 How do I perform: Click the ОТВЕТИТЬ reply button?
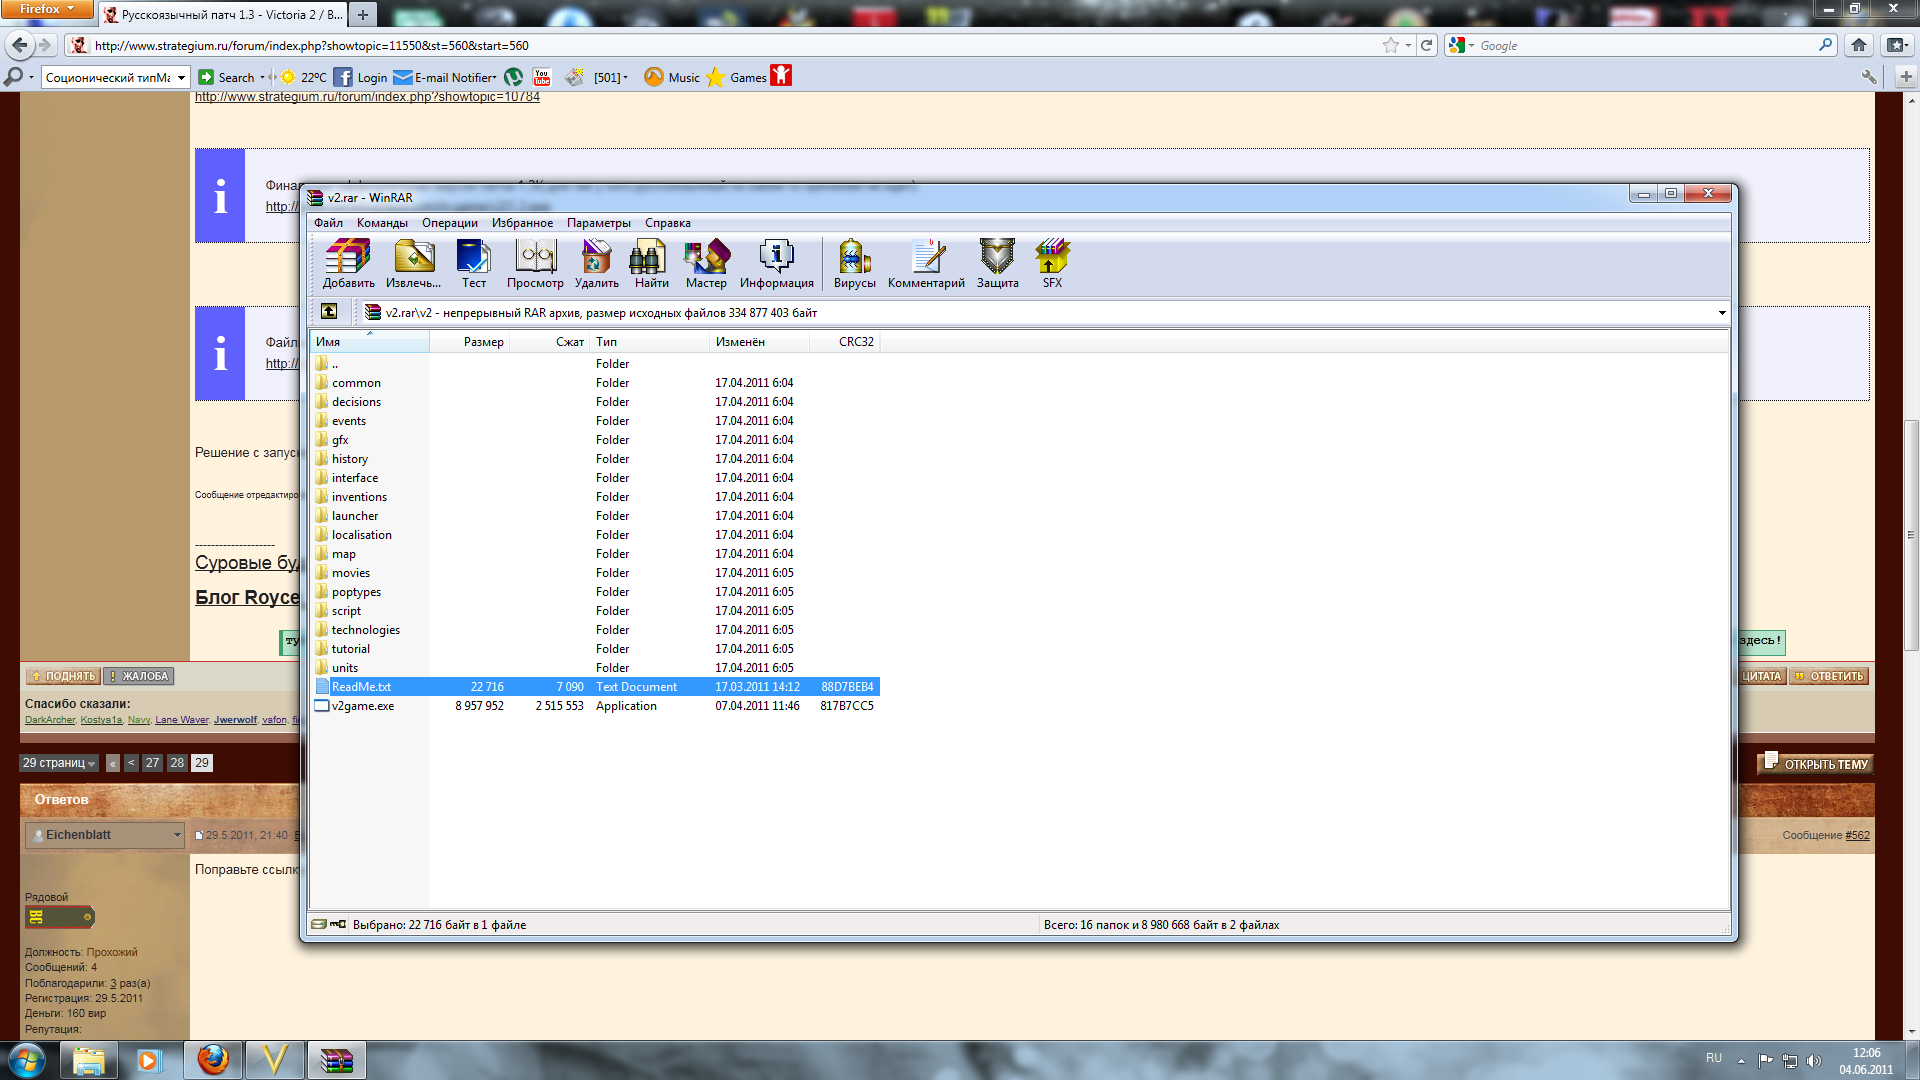pyautogui.click(x=1829, y=676)
